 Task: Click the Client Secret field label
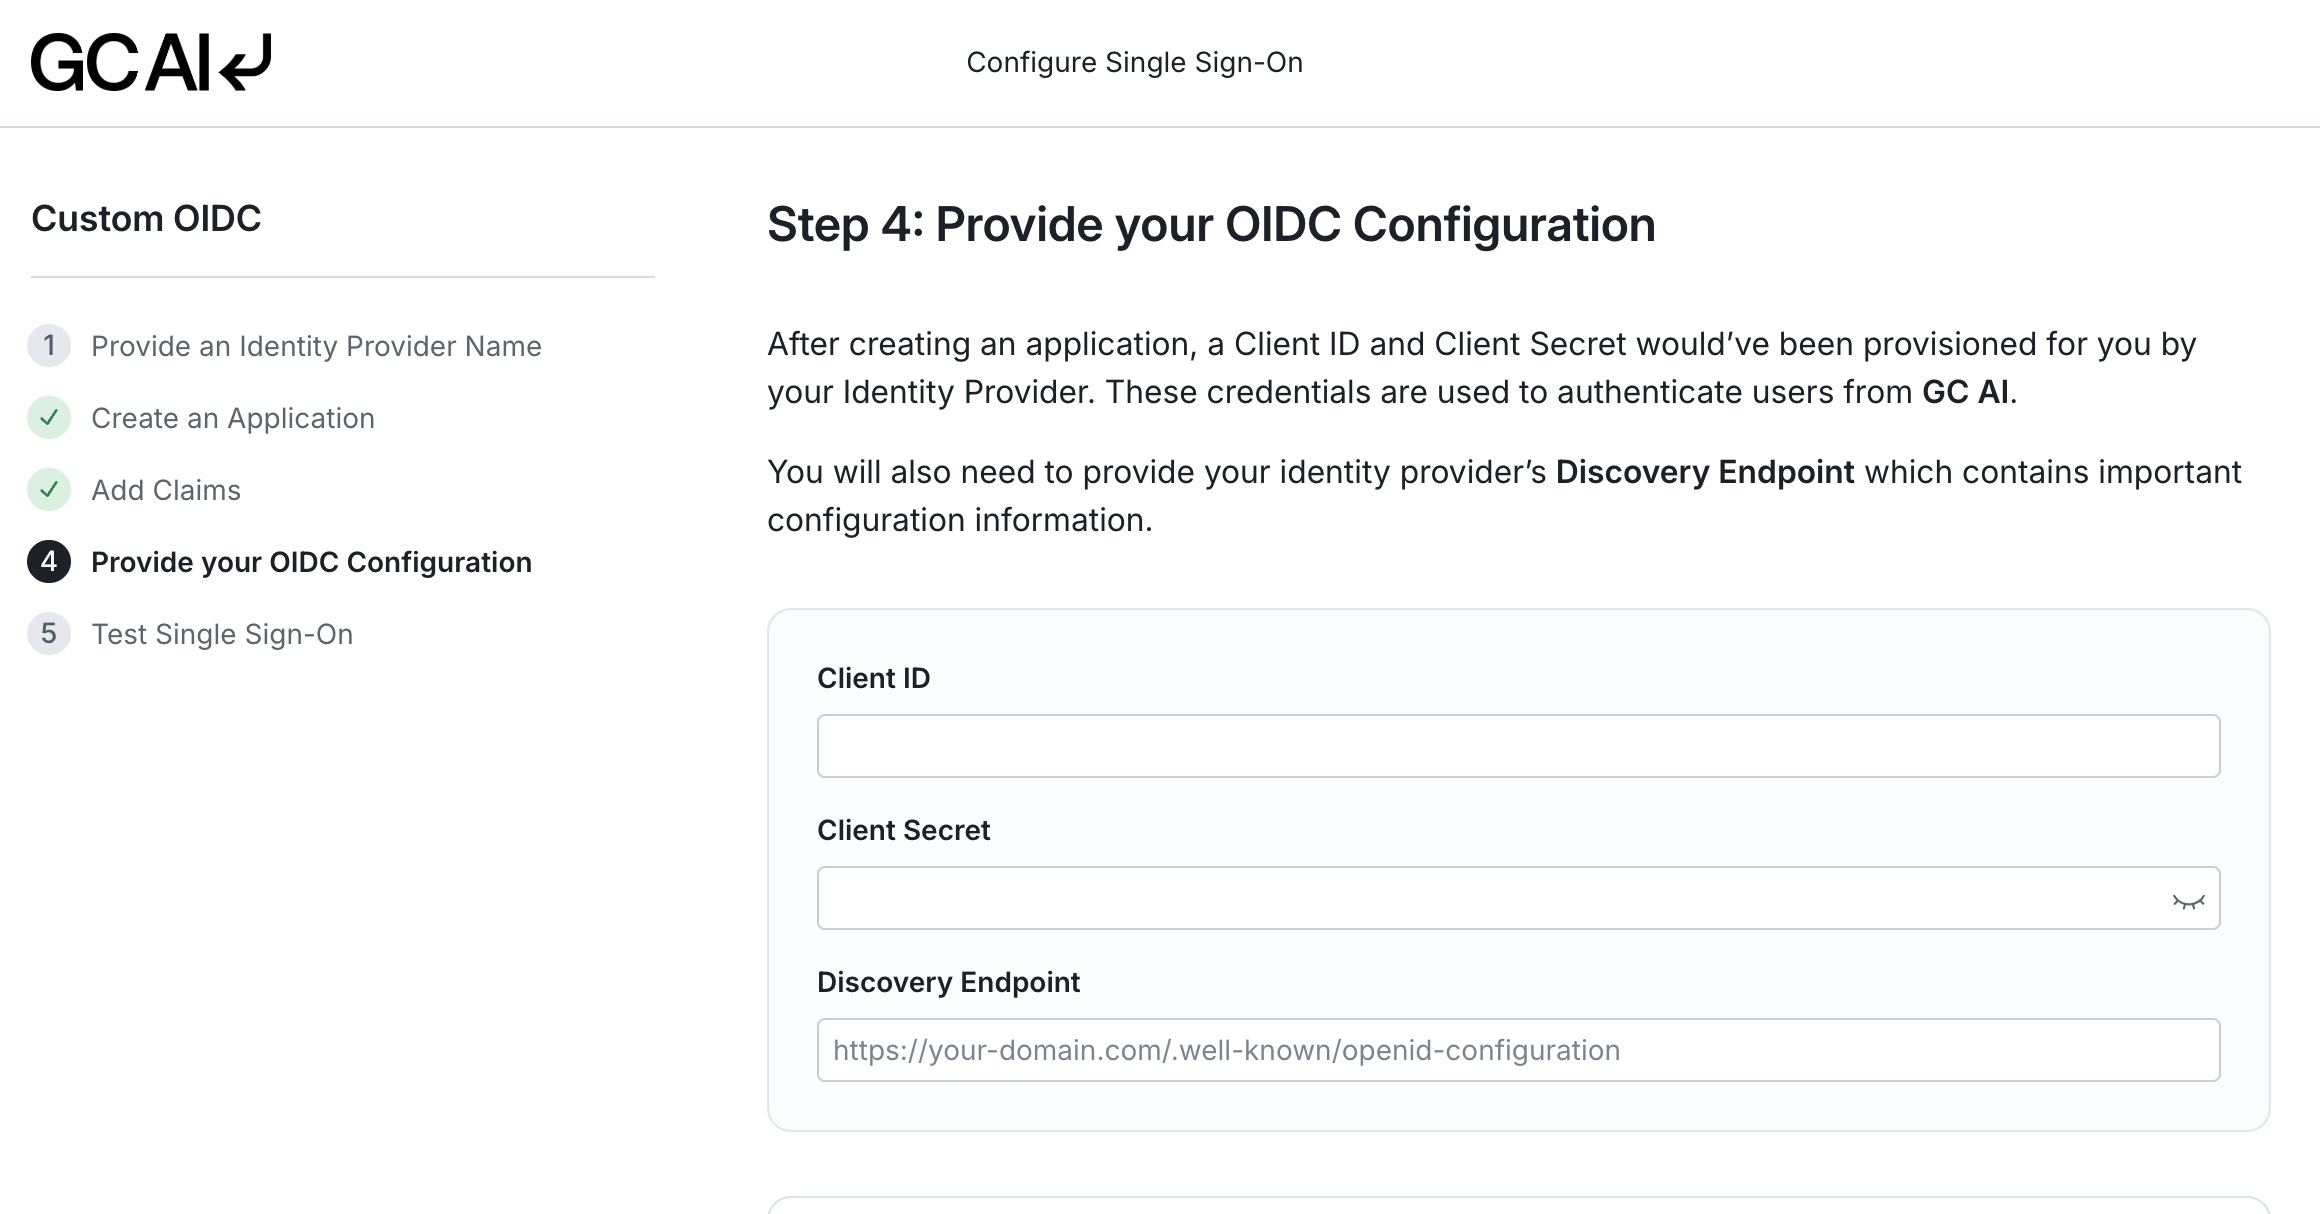(903, 830)
